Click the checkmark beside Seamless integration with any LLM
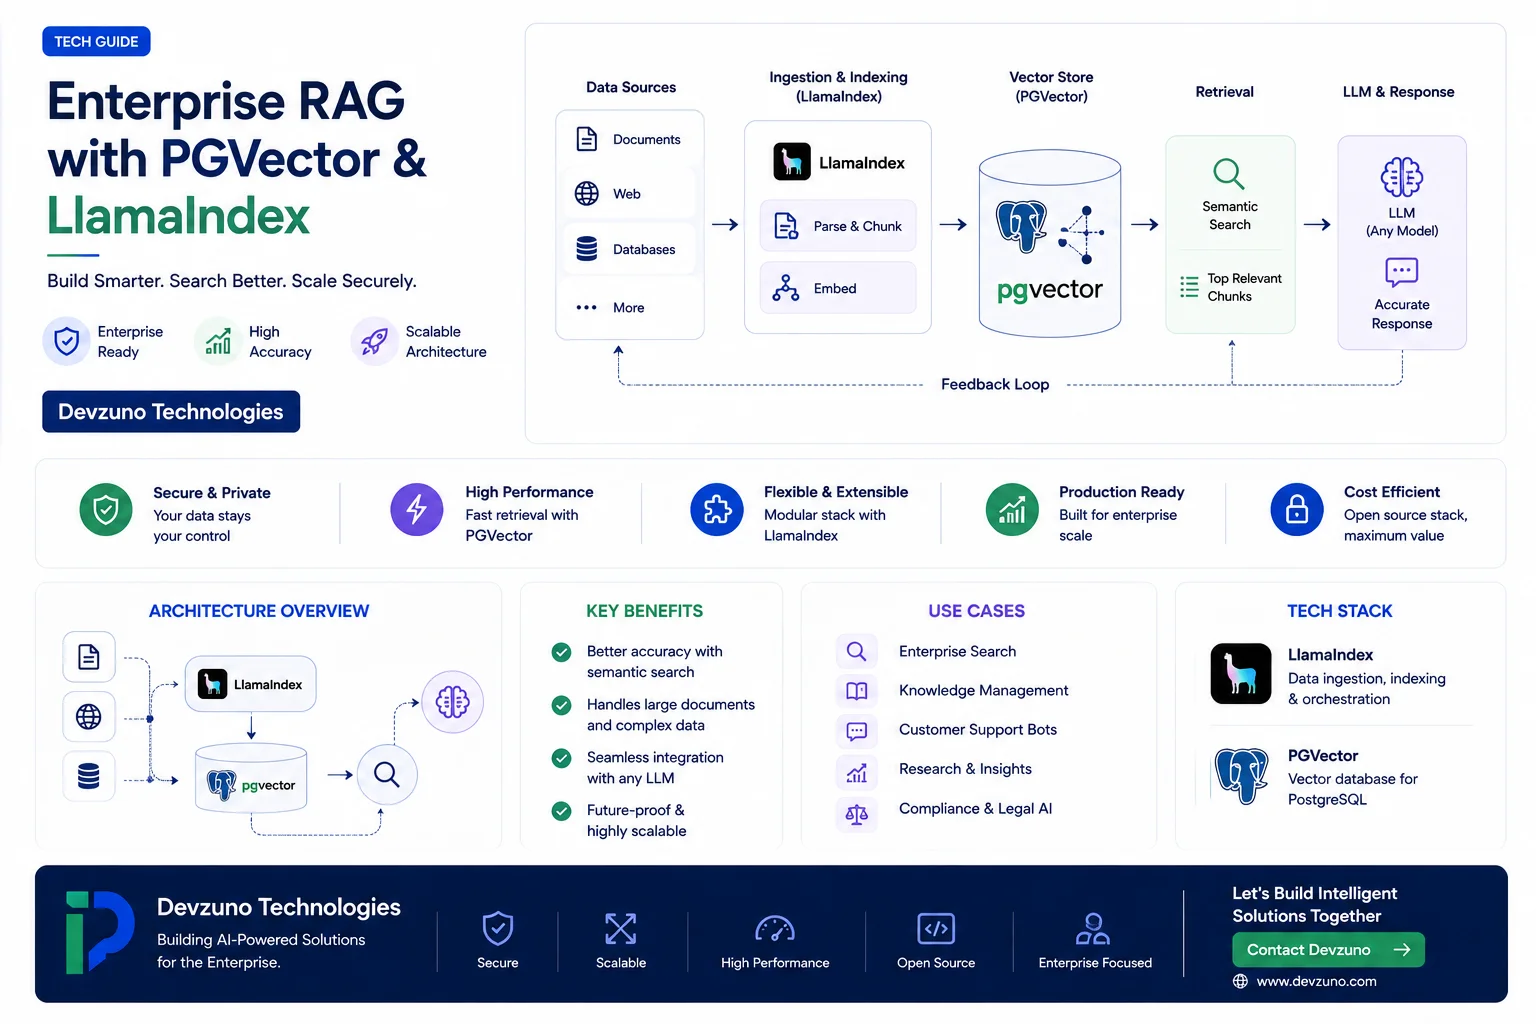Image resolution: width=1536 pixels, height=1024 pixels. pos(562,758)
